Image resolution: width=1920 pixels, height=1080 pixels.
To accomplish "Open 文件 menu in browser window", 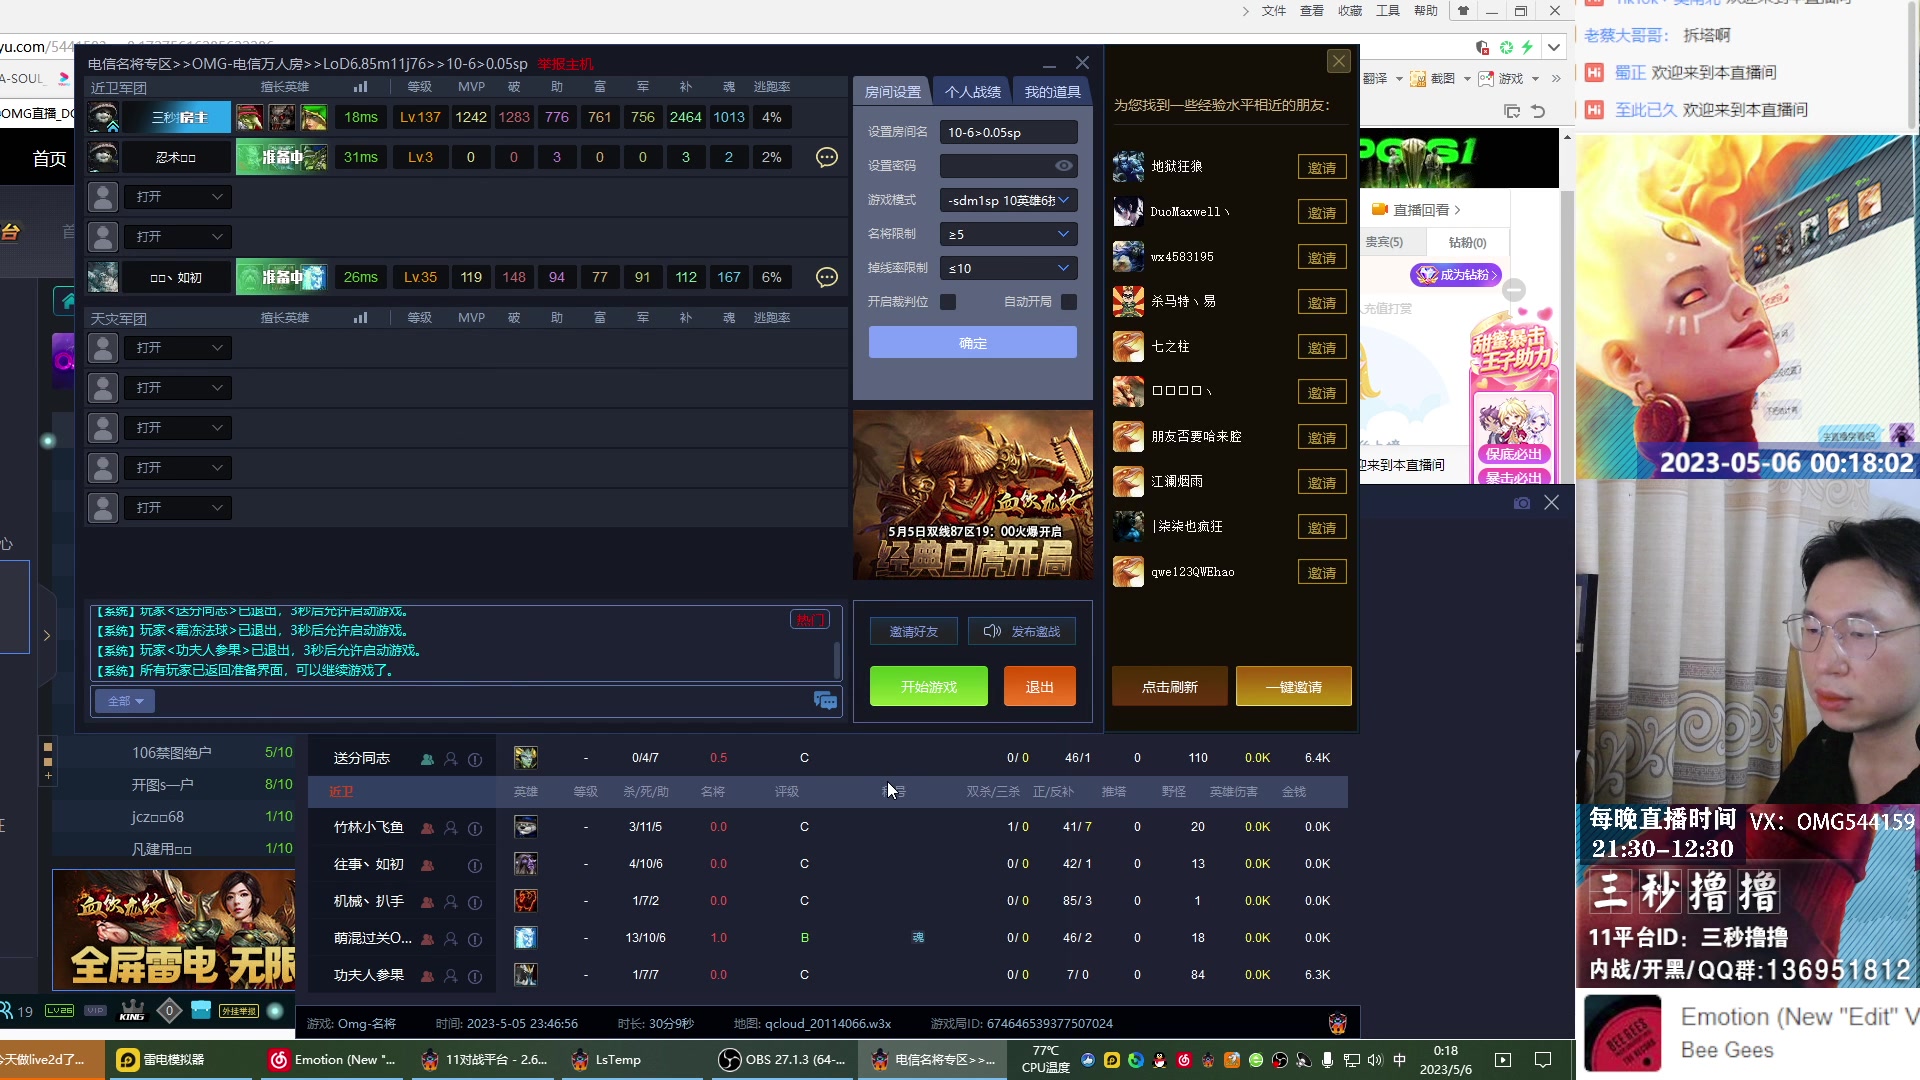I will tap(1274, 11).
